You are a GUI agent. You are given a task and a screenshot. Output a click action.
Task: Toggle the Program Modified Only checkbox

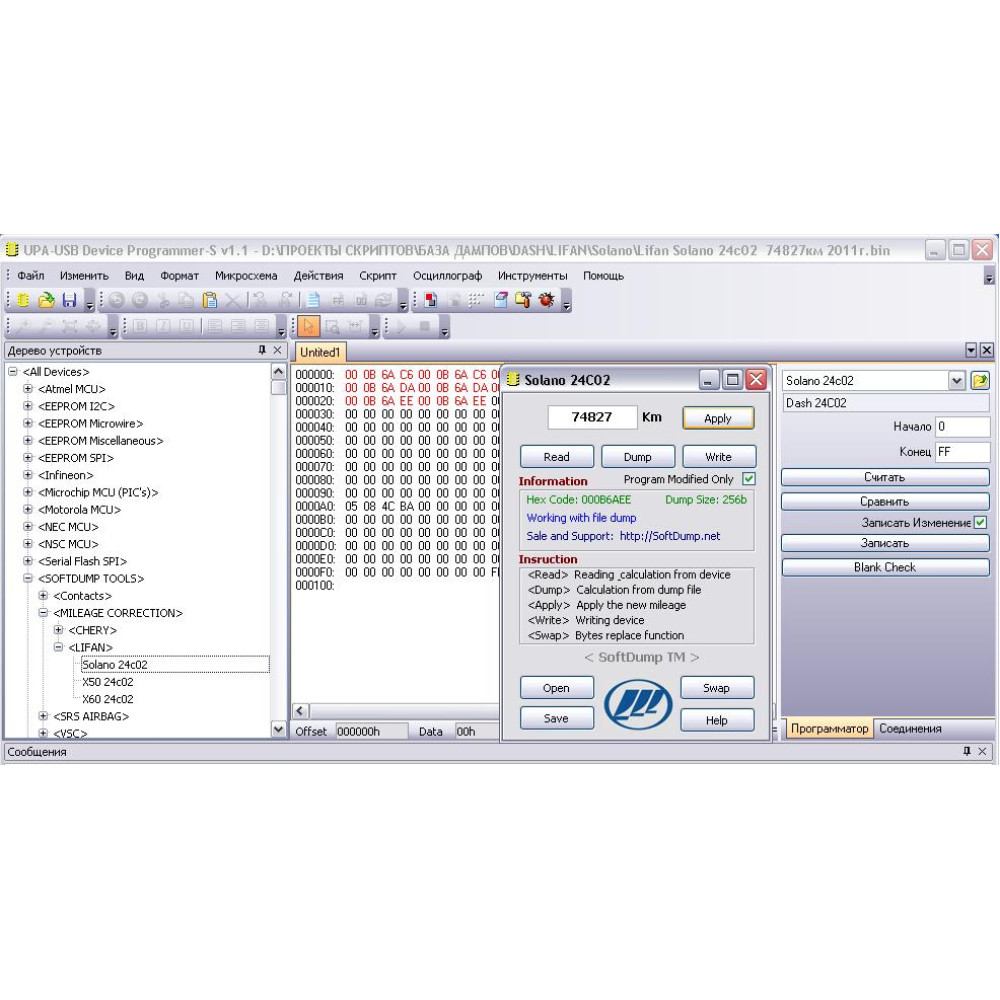pos(749,478)
